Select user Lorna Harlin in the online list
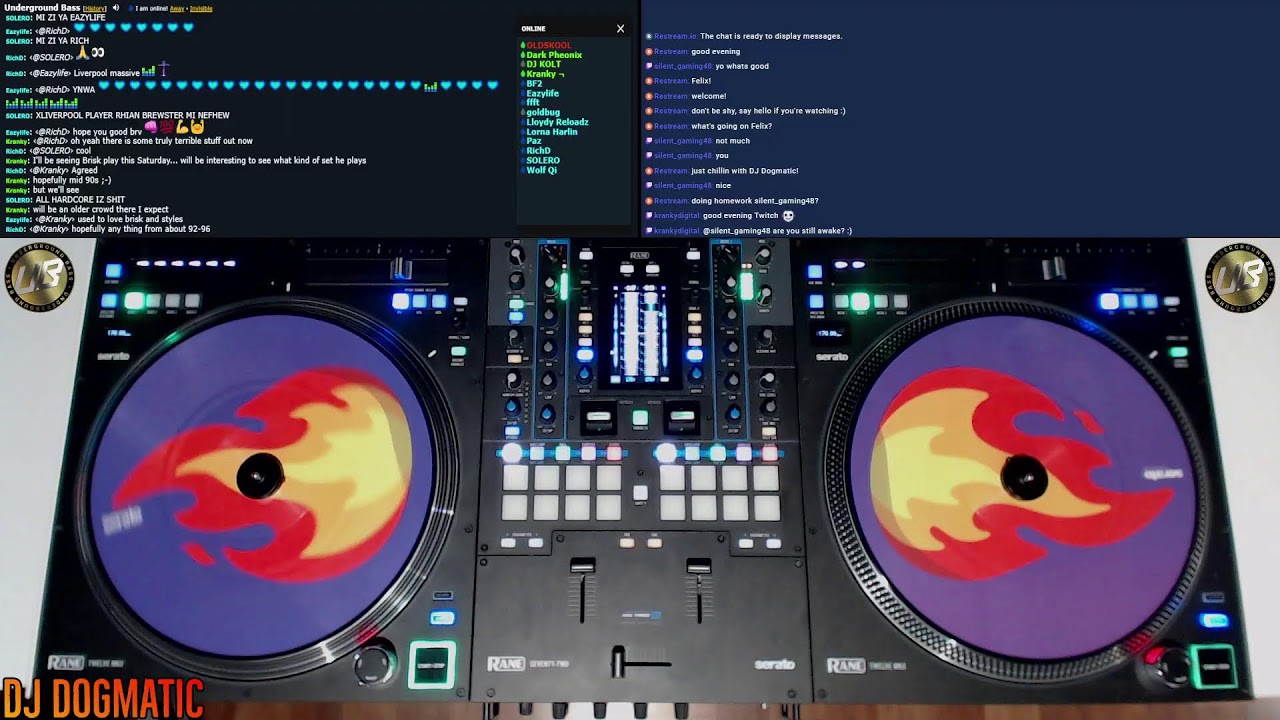The width and height of the screenshot is (1280, 720). click(x=552, y=132)
